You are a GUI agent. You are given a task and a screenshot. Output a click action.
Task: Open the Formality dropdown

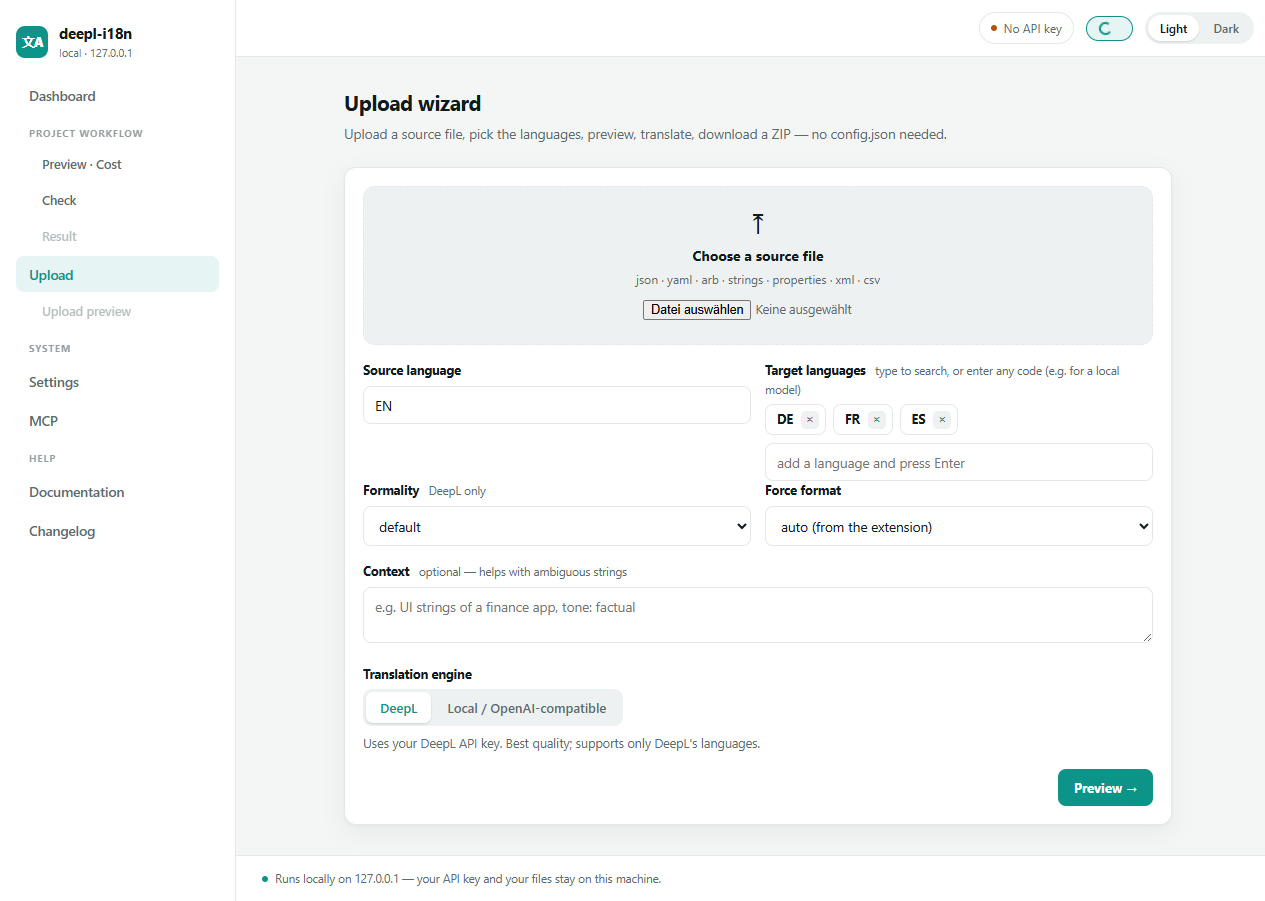[x=557, y=526]
